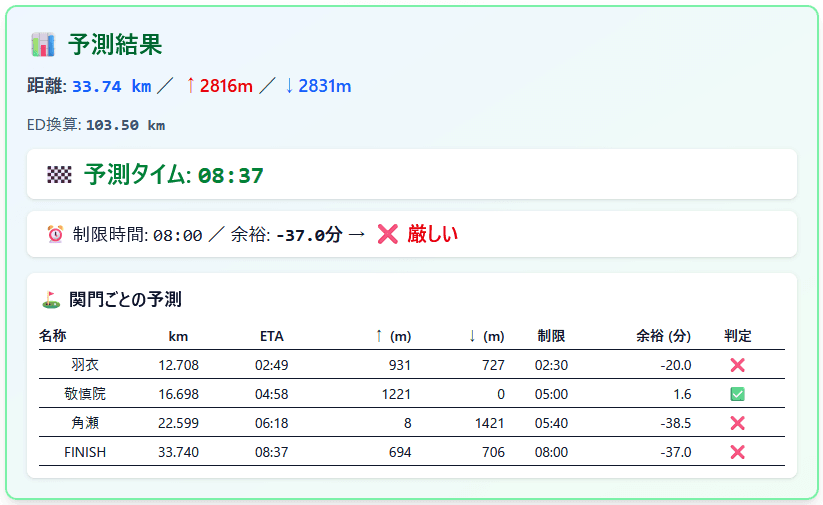This screenshot has height=505, width=823.
Task: Click the ascent value ↑2816m
Action: click(220, 86)
